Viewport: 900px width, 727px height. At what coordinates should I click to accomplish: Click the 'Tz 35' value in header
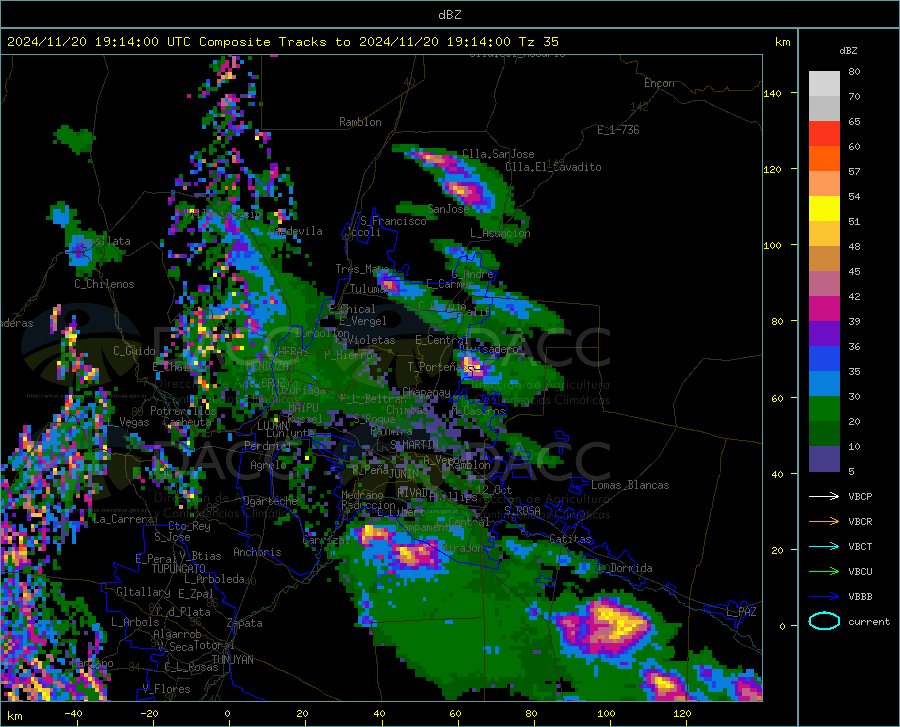point(538,42)
